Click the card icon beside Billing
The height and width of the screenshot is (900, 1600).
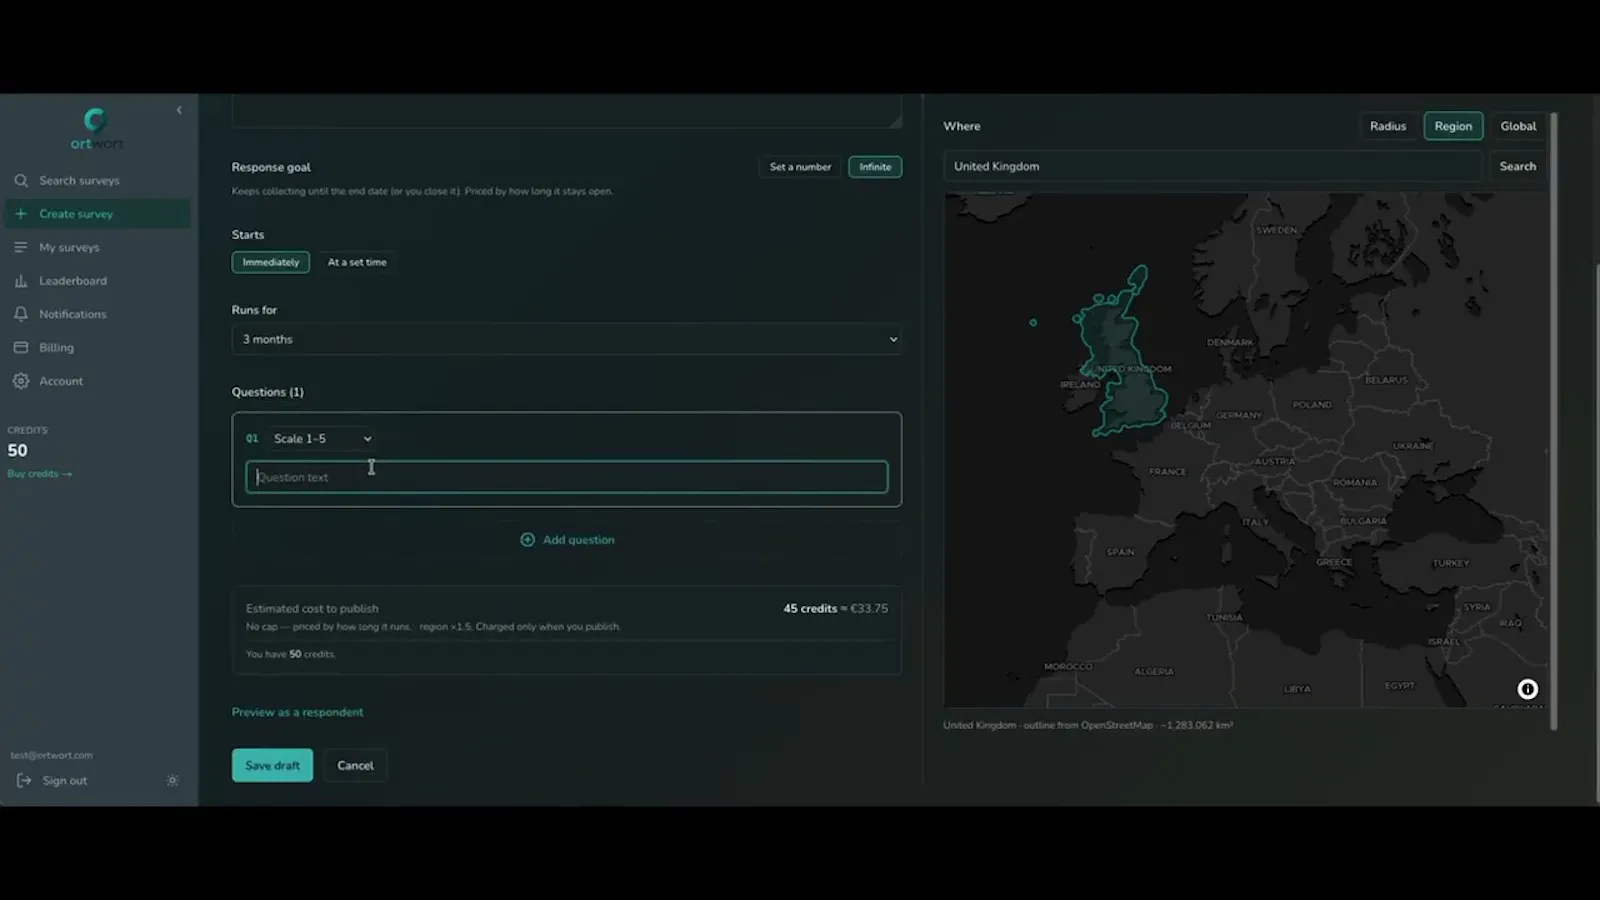coord(21,348)
